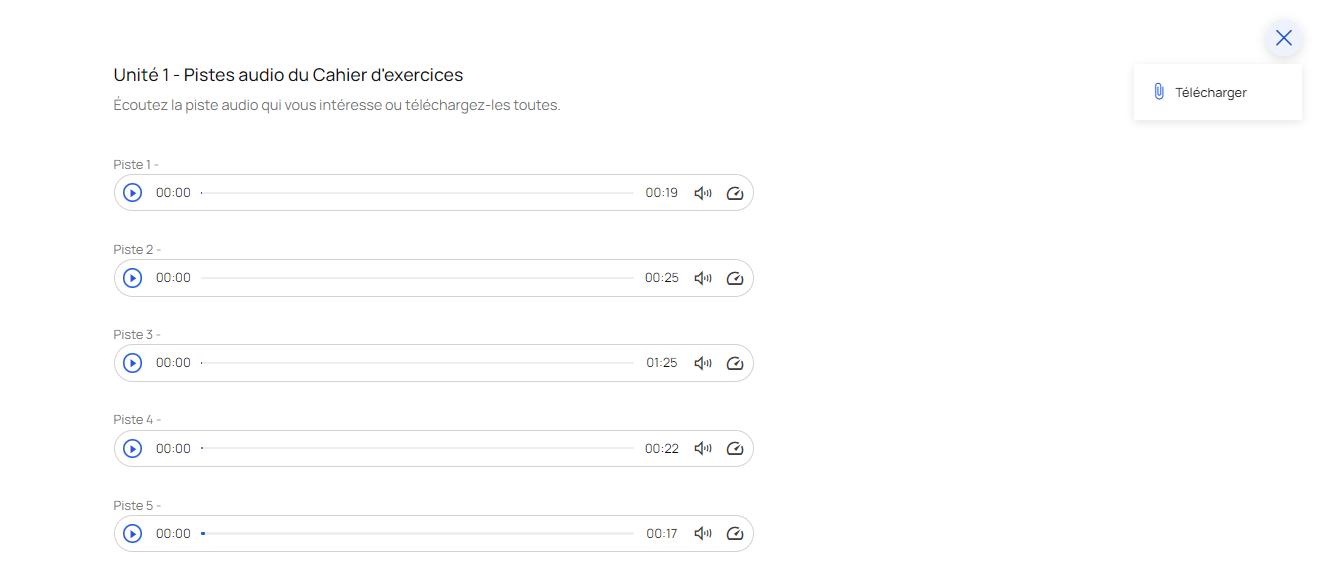
Task: Click the paperclip icon beside Télécharger
Action: coord(1158,92)
